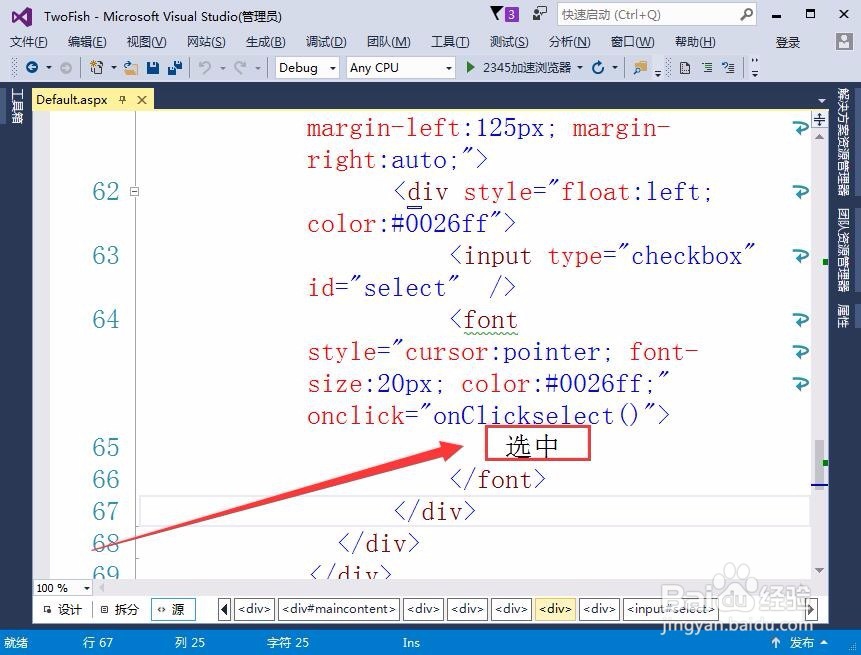
Task: Open the active files tab list dropdown
Action: click(x=821, y=101)
